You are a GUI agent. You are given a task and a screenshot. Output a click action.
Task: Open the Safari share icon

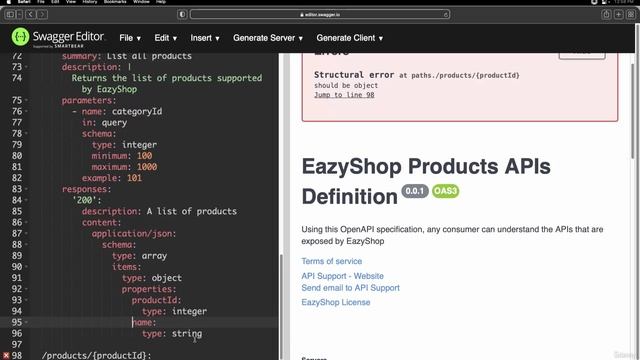pos(606,15)
